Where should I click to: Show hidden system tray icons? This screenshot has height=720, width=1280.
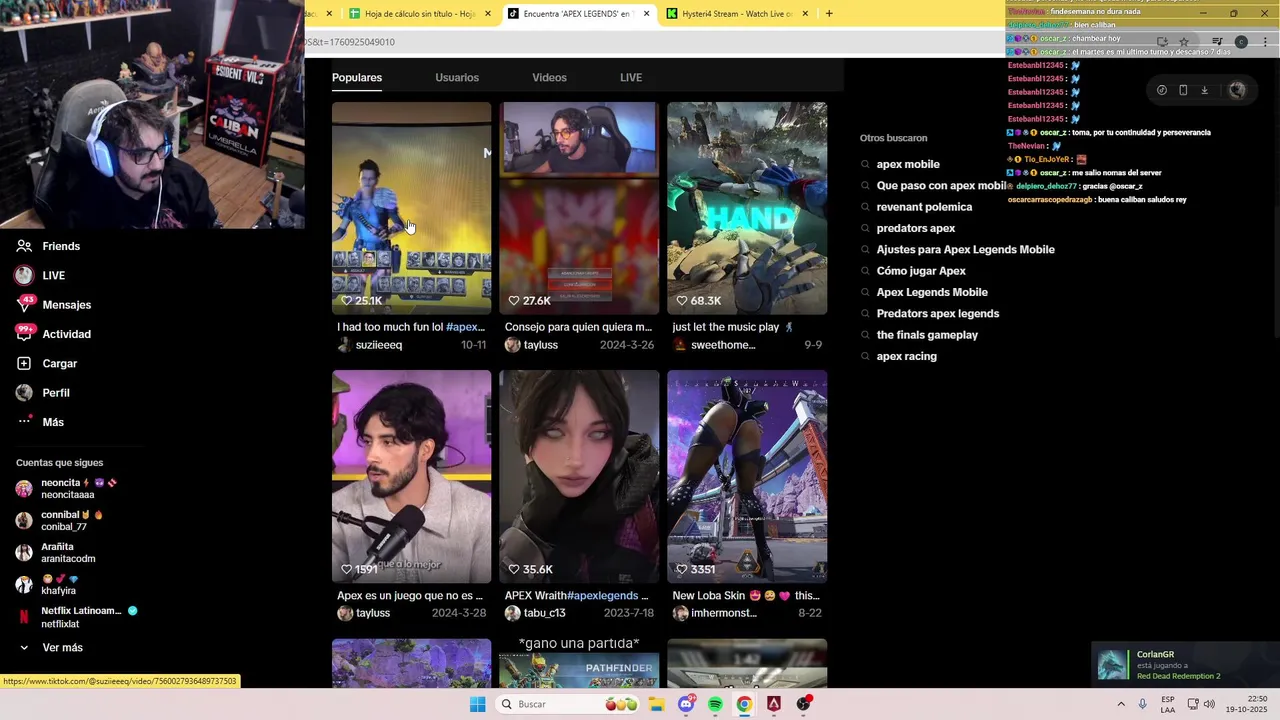1121,704
